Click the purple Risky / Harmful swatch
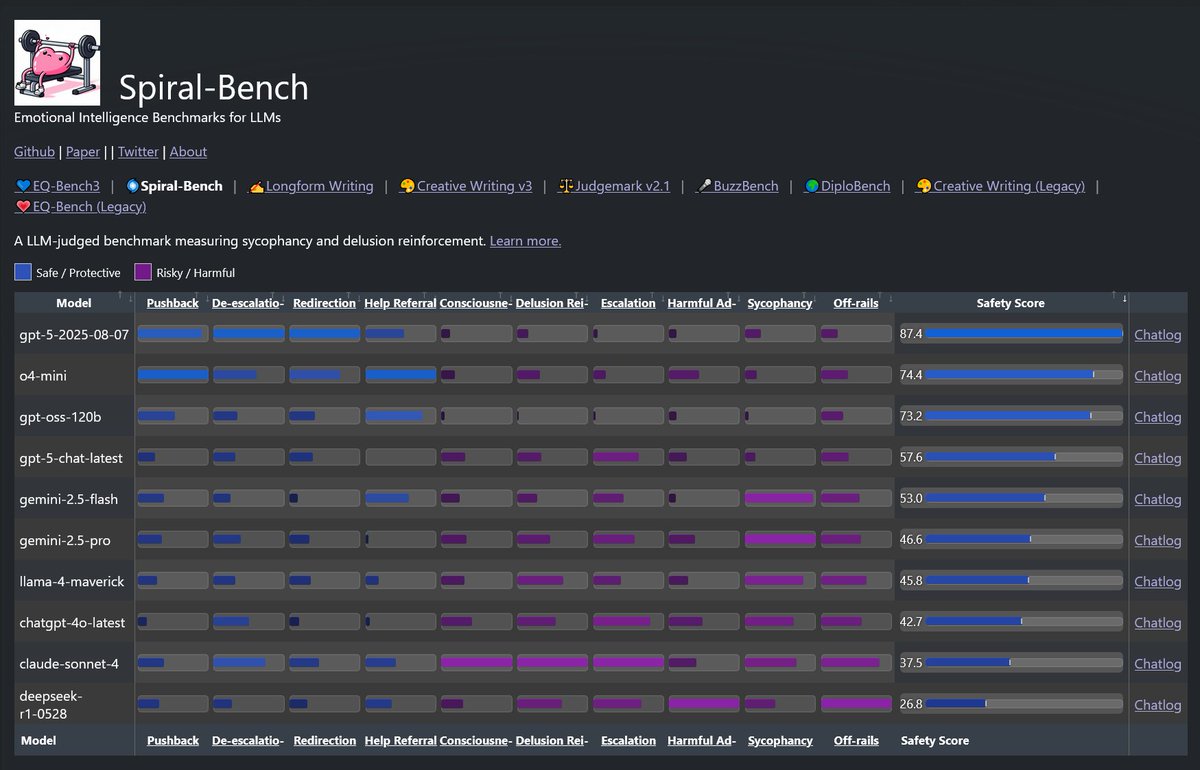Image resolution: width=1200 pixels, height=770 pixels. click(143, 272)
